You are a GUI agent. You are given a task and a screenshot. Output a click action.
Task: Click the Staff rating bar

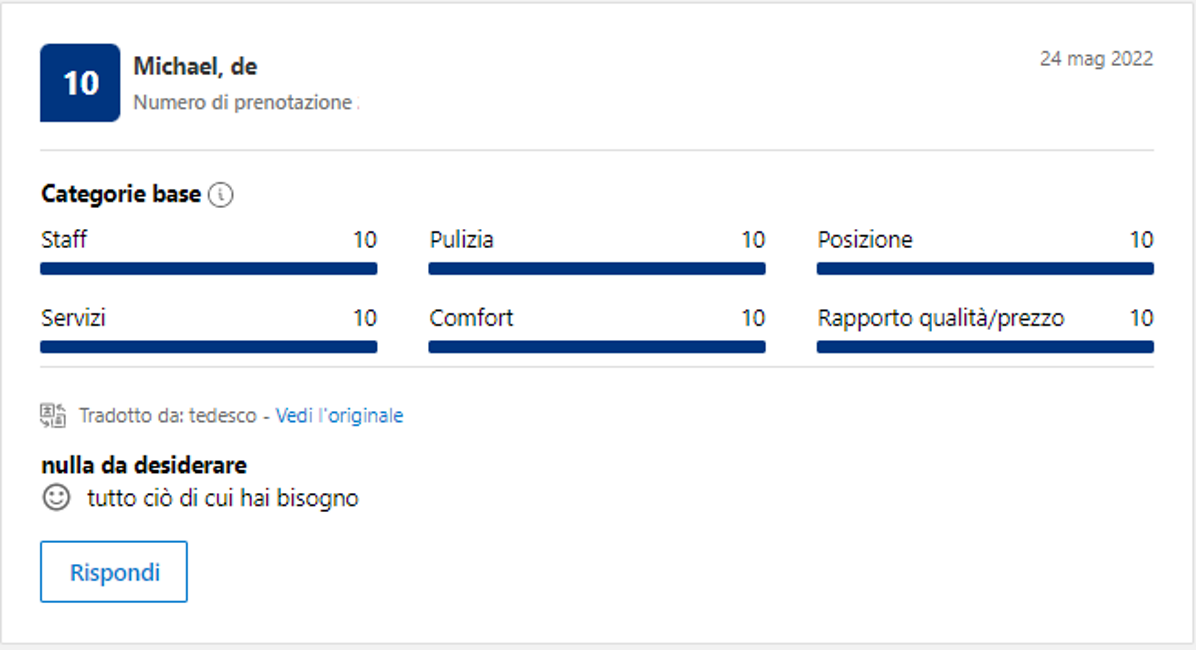tap(208, 268)
